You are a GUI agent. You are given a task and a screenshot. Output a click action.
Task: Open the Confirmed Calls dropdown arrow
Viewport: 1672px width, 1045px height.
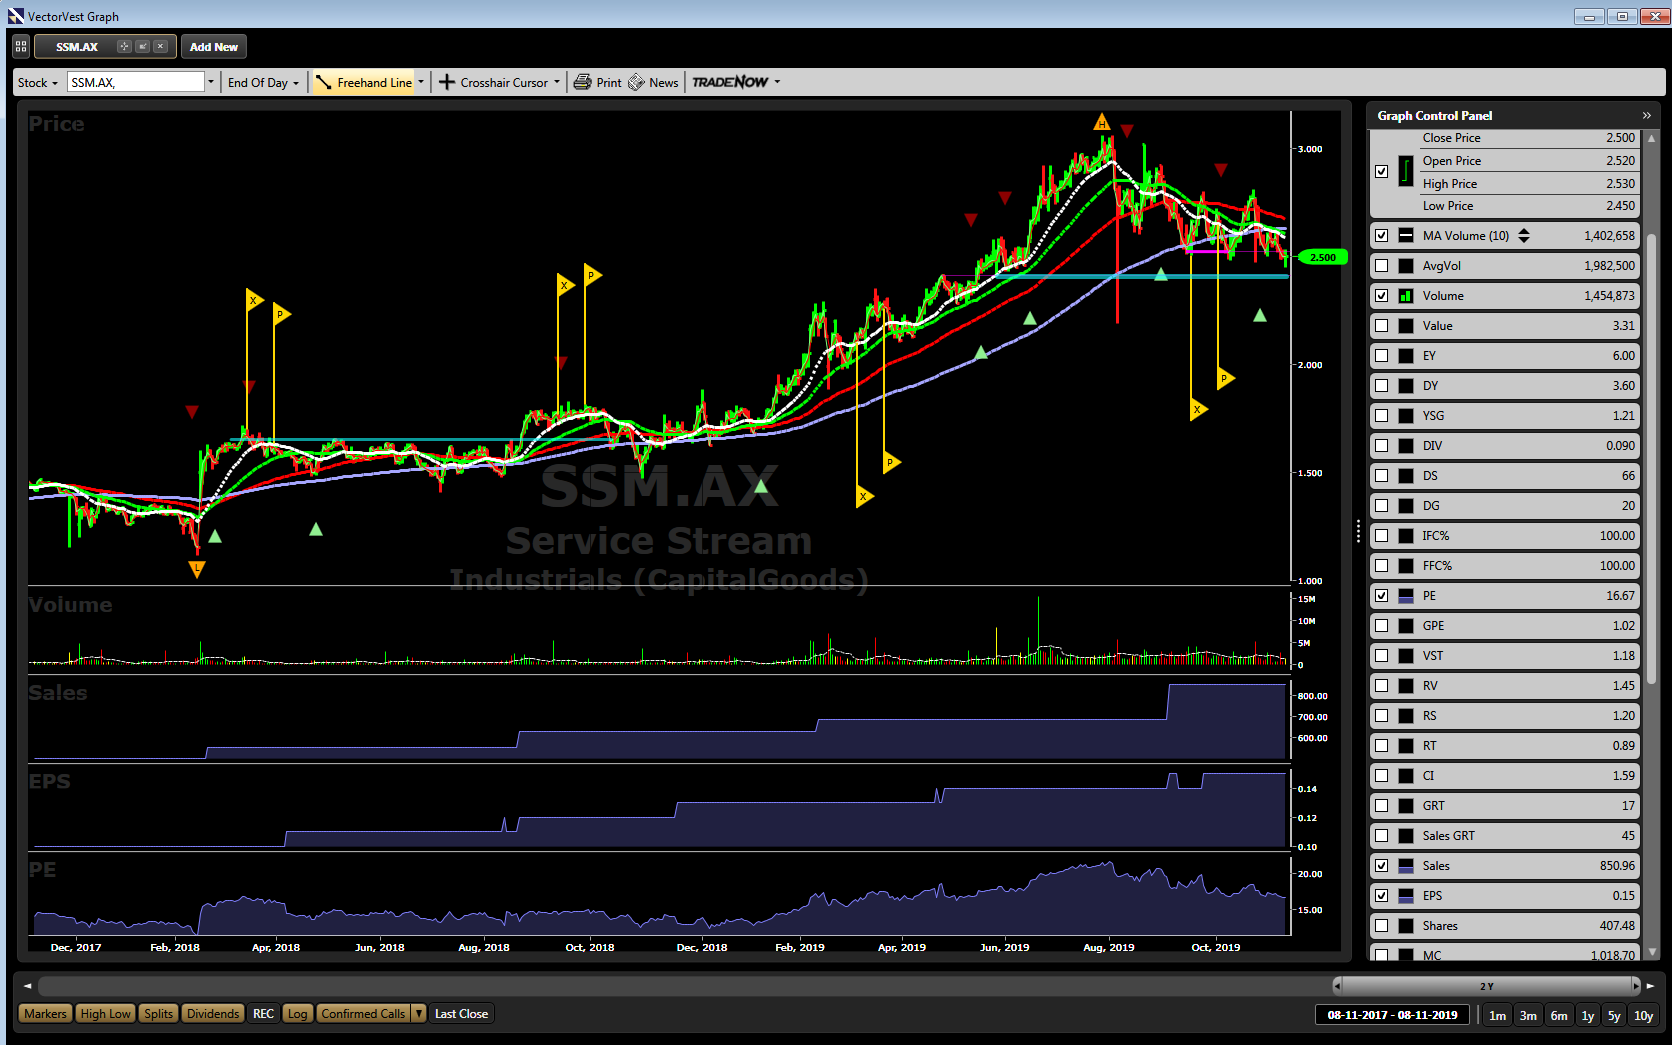click(x=419, y=1014)
